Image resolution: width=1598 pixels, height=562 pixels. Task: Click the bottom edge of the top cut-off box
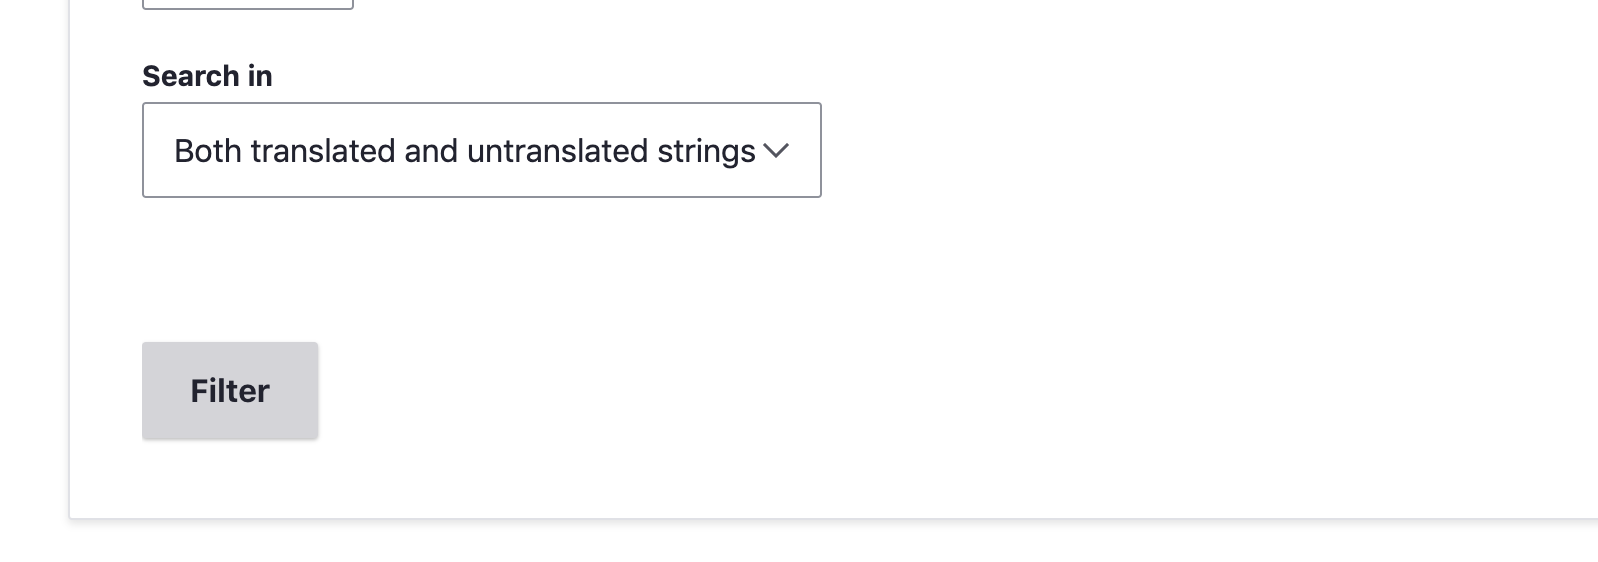click(248, 8)
